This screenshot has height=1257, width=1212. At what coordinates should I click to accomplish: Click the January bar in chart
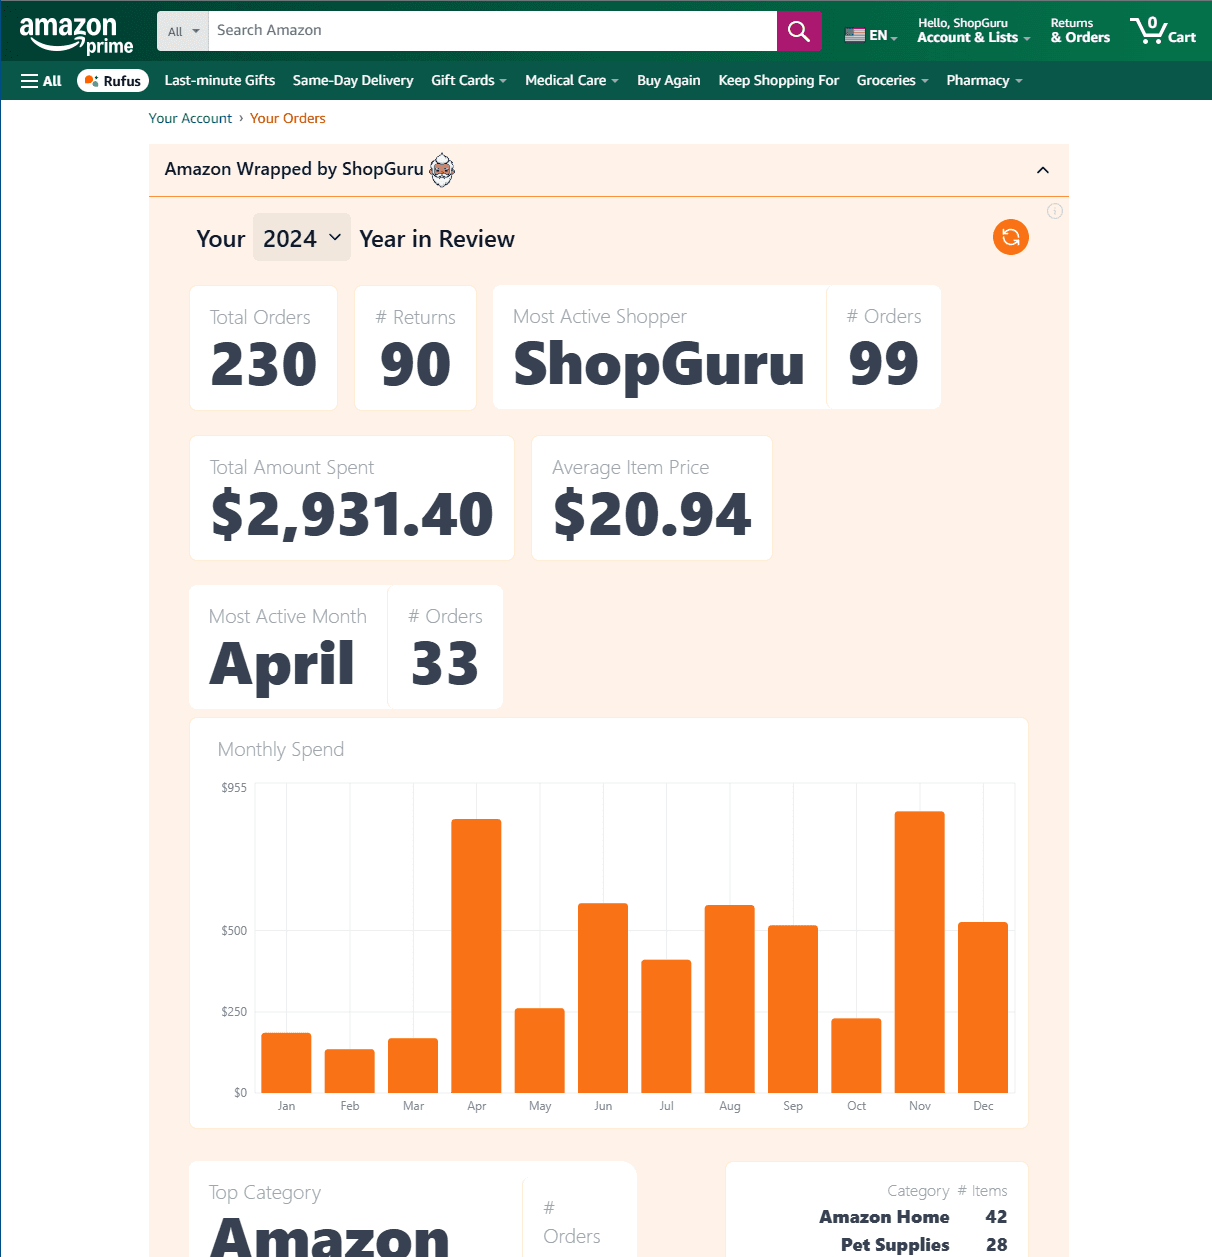[x=286, y=1063]
